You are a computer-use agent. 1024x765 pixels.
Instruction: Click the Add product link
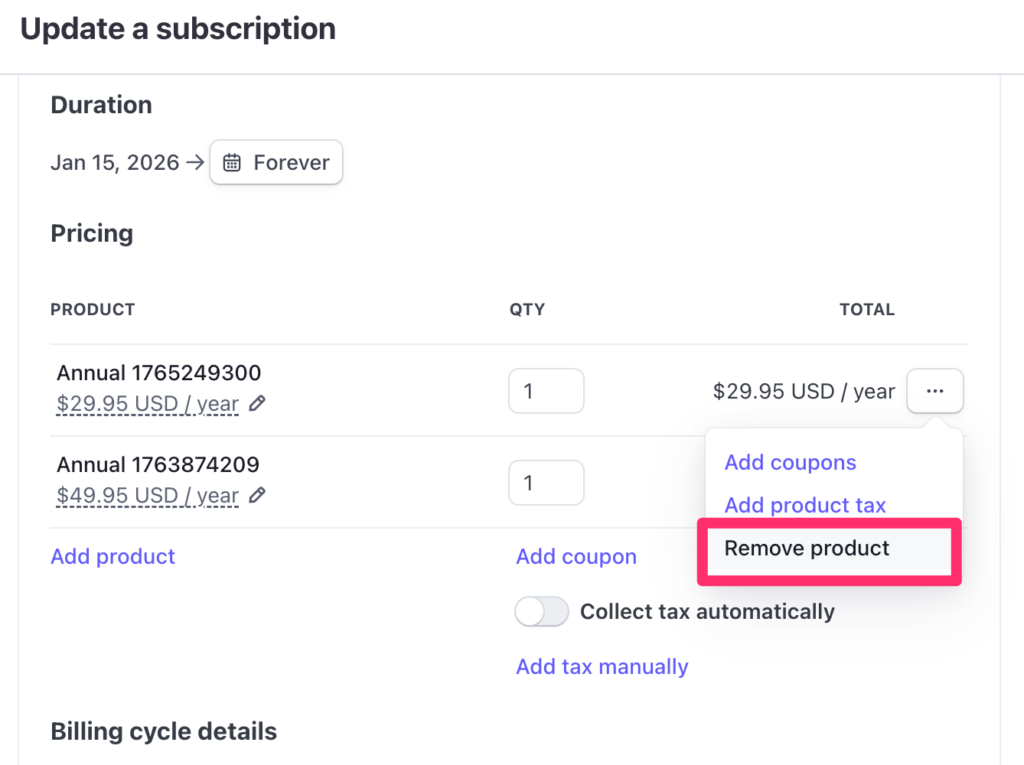coord(113,557)
